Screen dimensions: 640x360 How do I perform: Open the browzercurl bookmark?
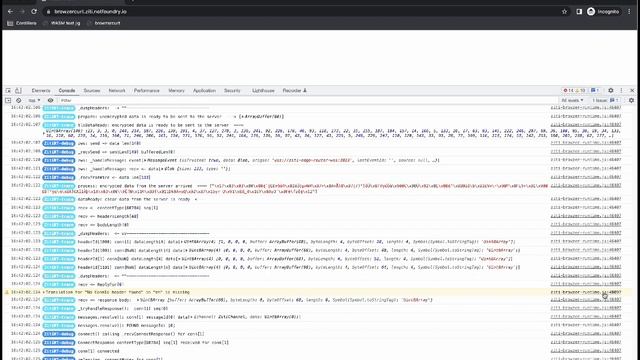(x=104, y=23)
